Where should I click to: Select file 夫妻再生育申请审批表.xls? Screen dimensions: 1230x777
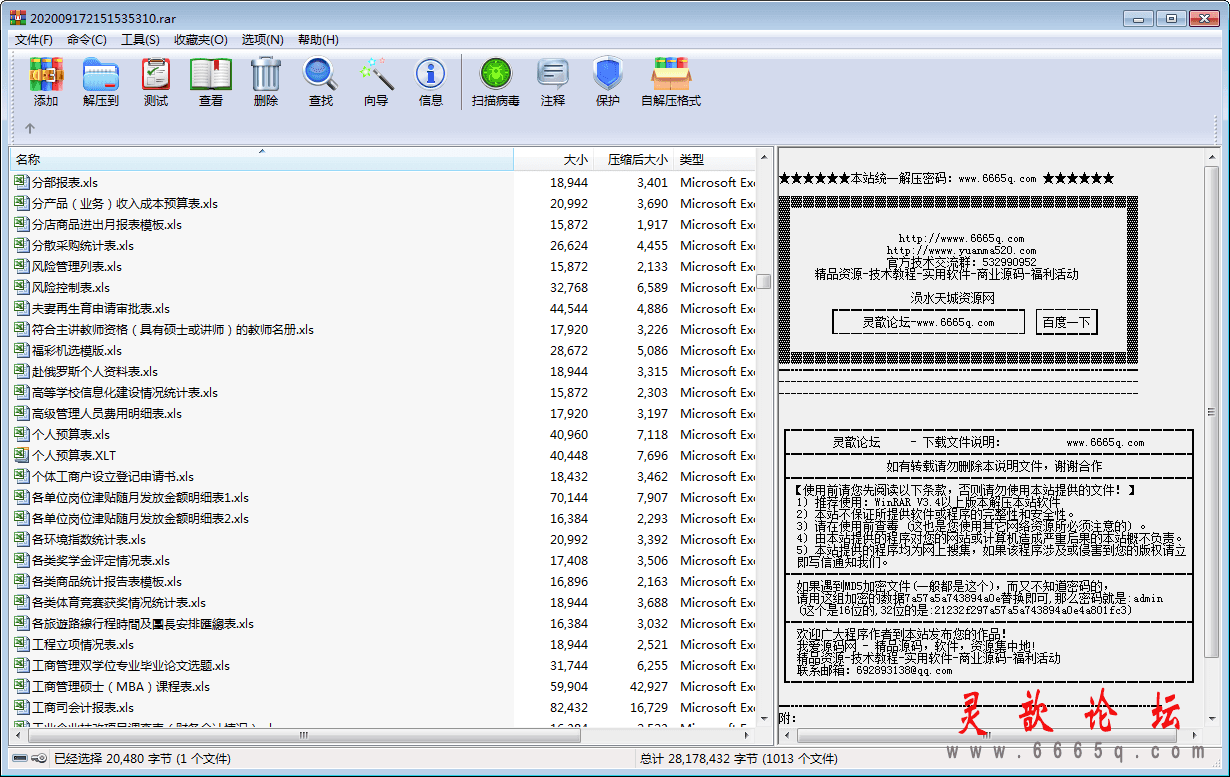tap(101, 308)
